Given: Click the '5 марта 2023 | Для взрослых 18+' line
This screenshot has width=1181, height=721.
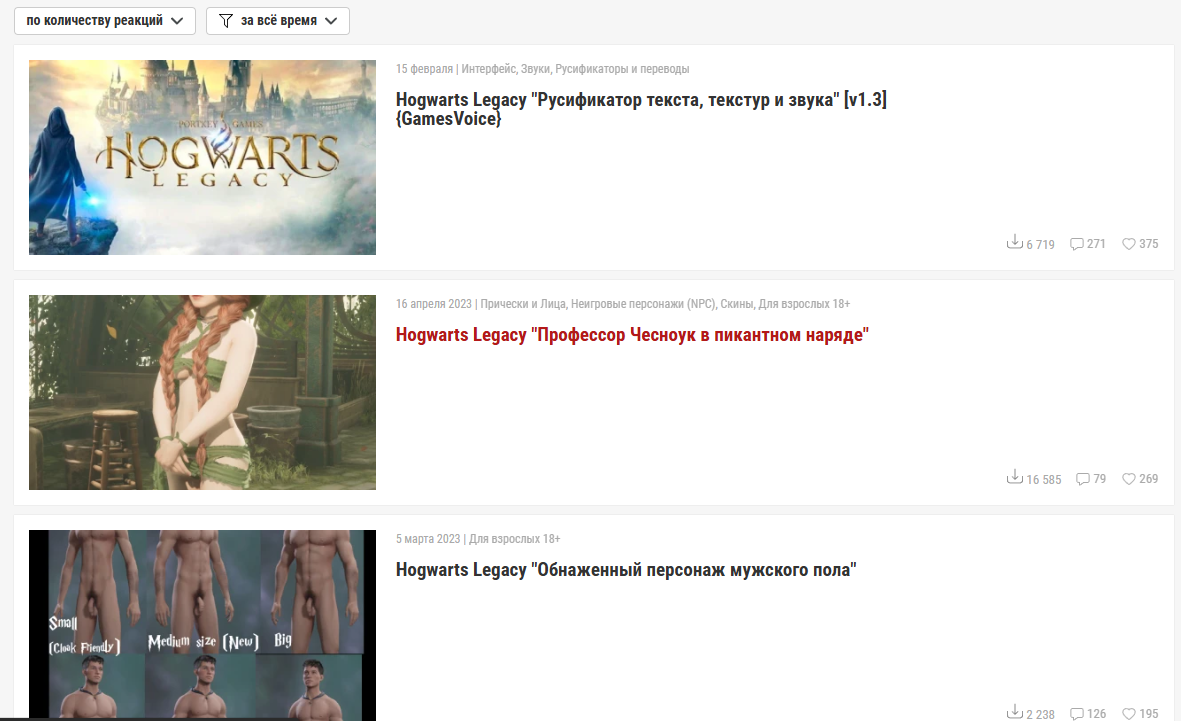Looking at the screenshot, I should click(x=478, y=539).
